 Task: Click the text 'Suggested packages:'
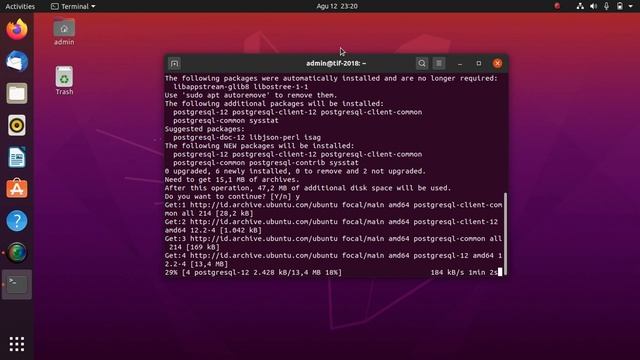tap(204, 129)
